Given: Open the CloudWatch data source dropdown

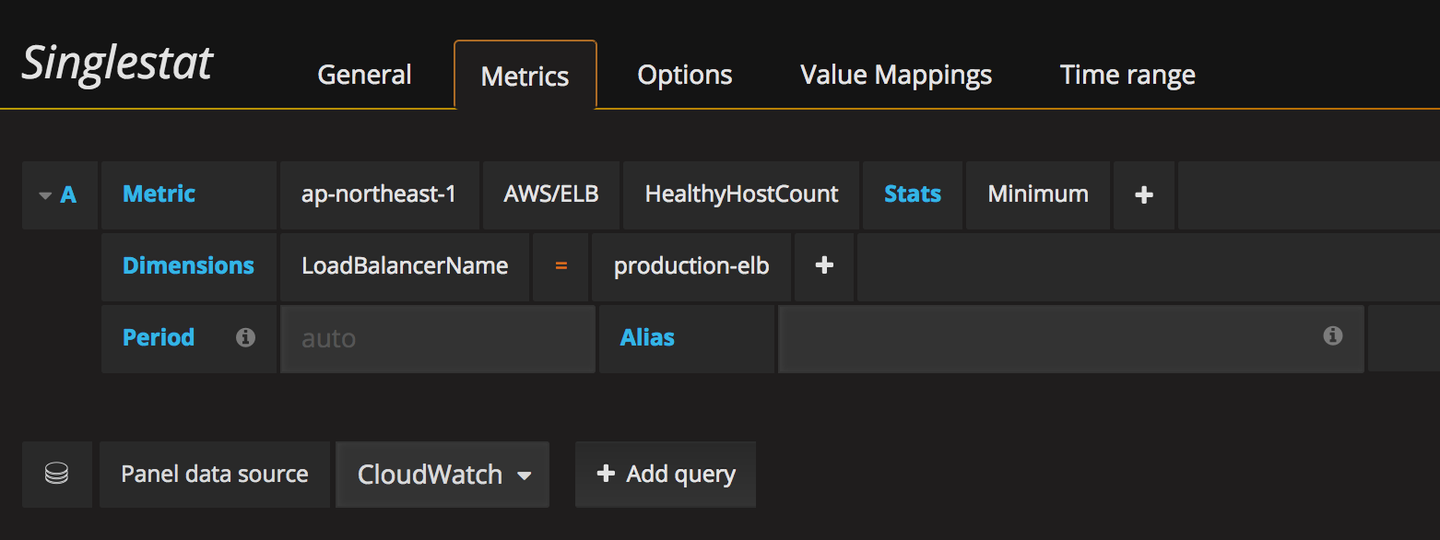Looking at the screenshot, I should coord(443,474).
